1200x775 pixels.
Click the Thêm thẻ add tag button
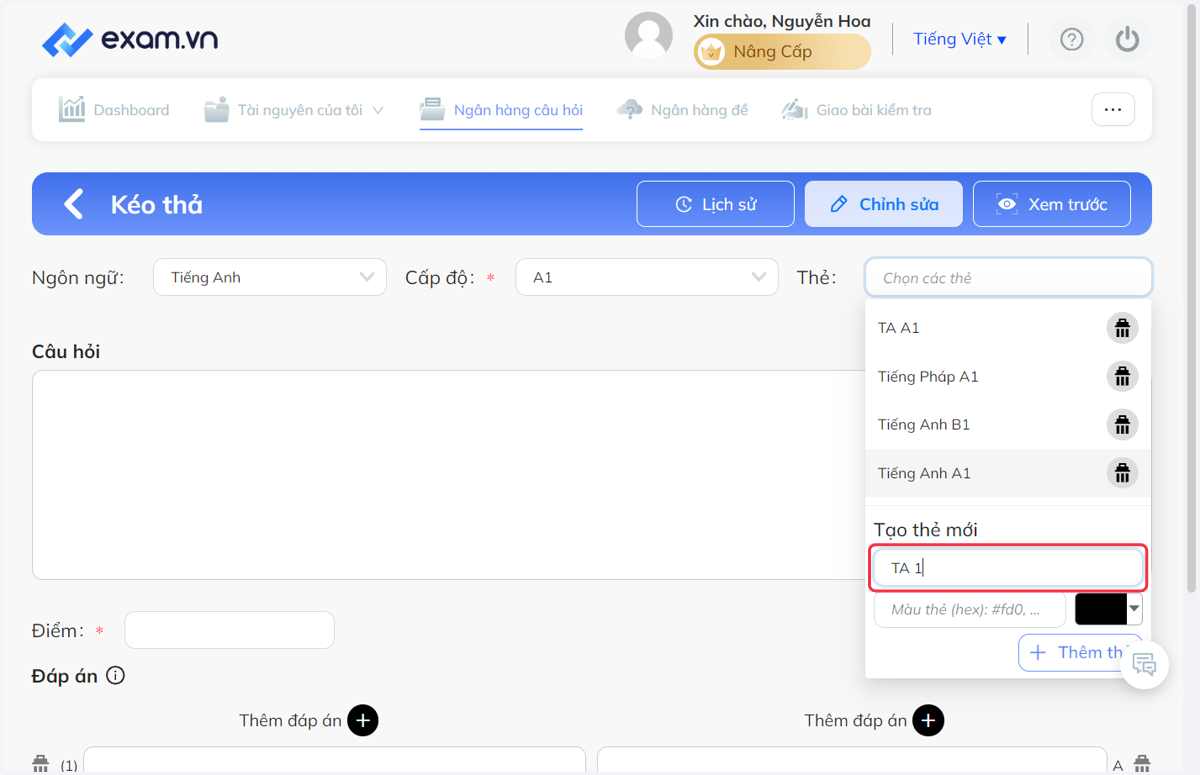tap(1080, 652)
